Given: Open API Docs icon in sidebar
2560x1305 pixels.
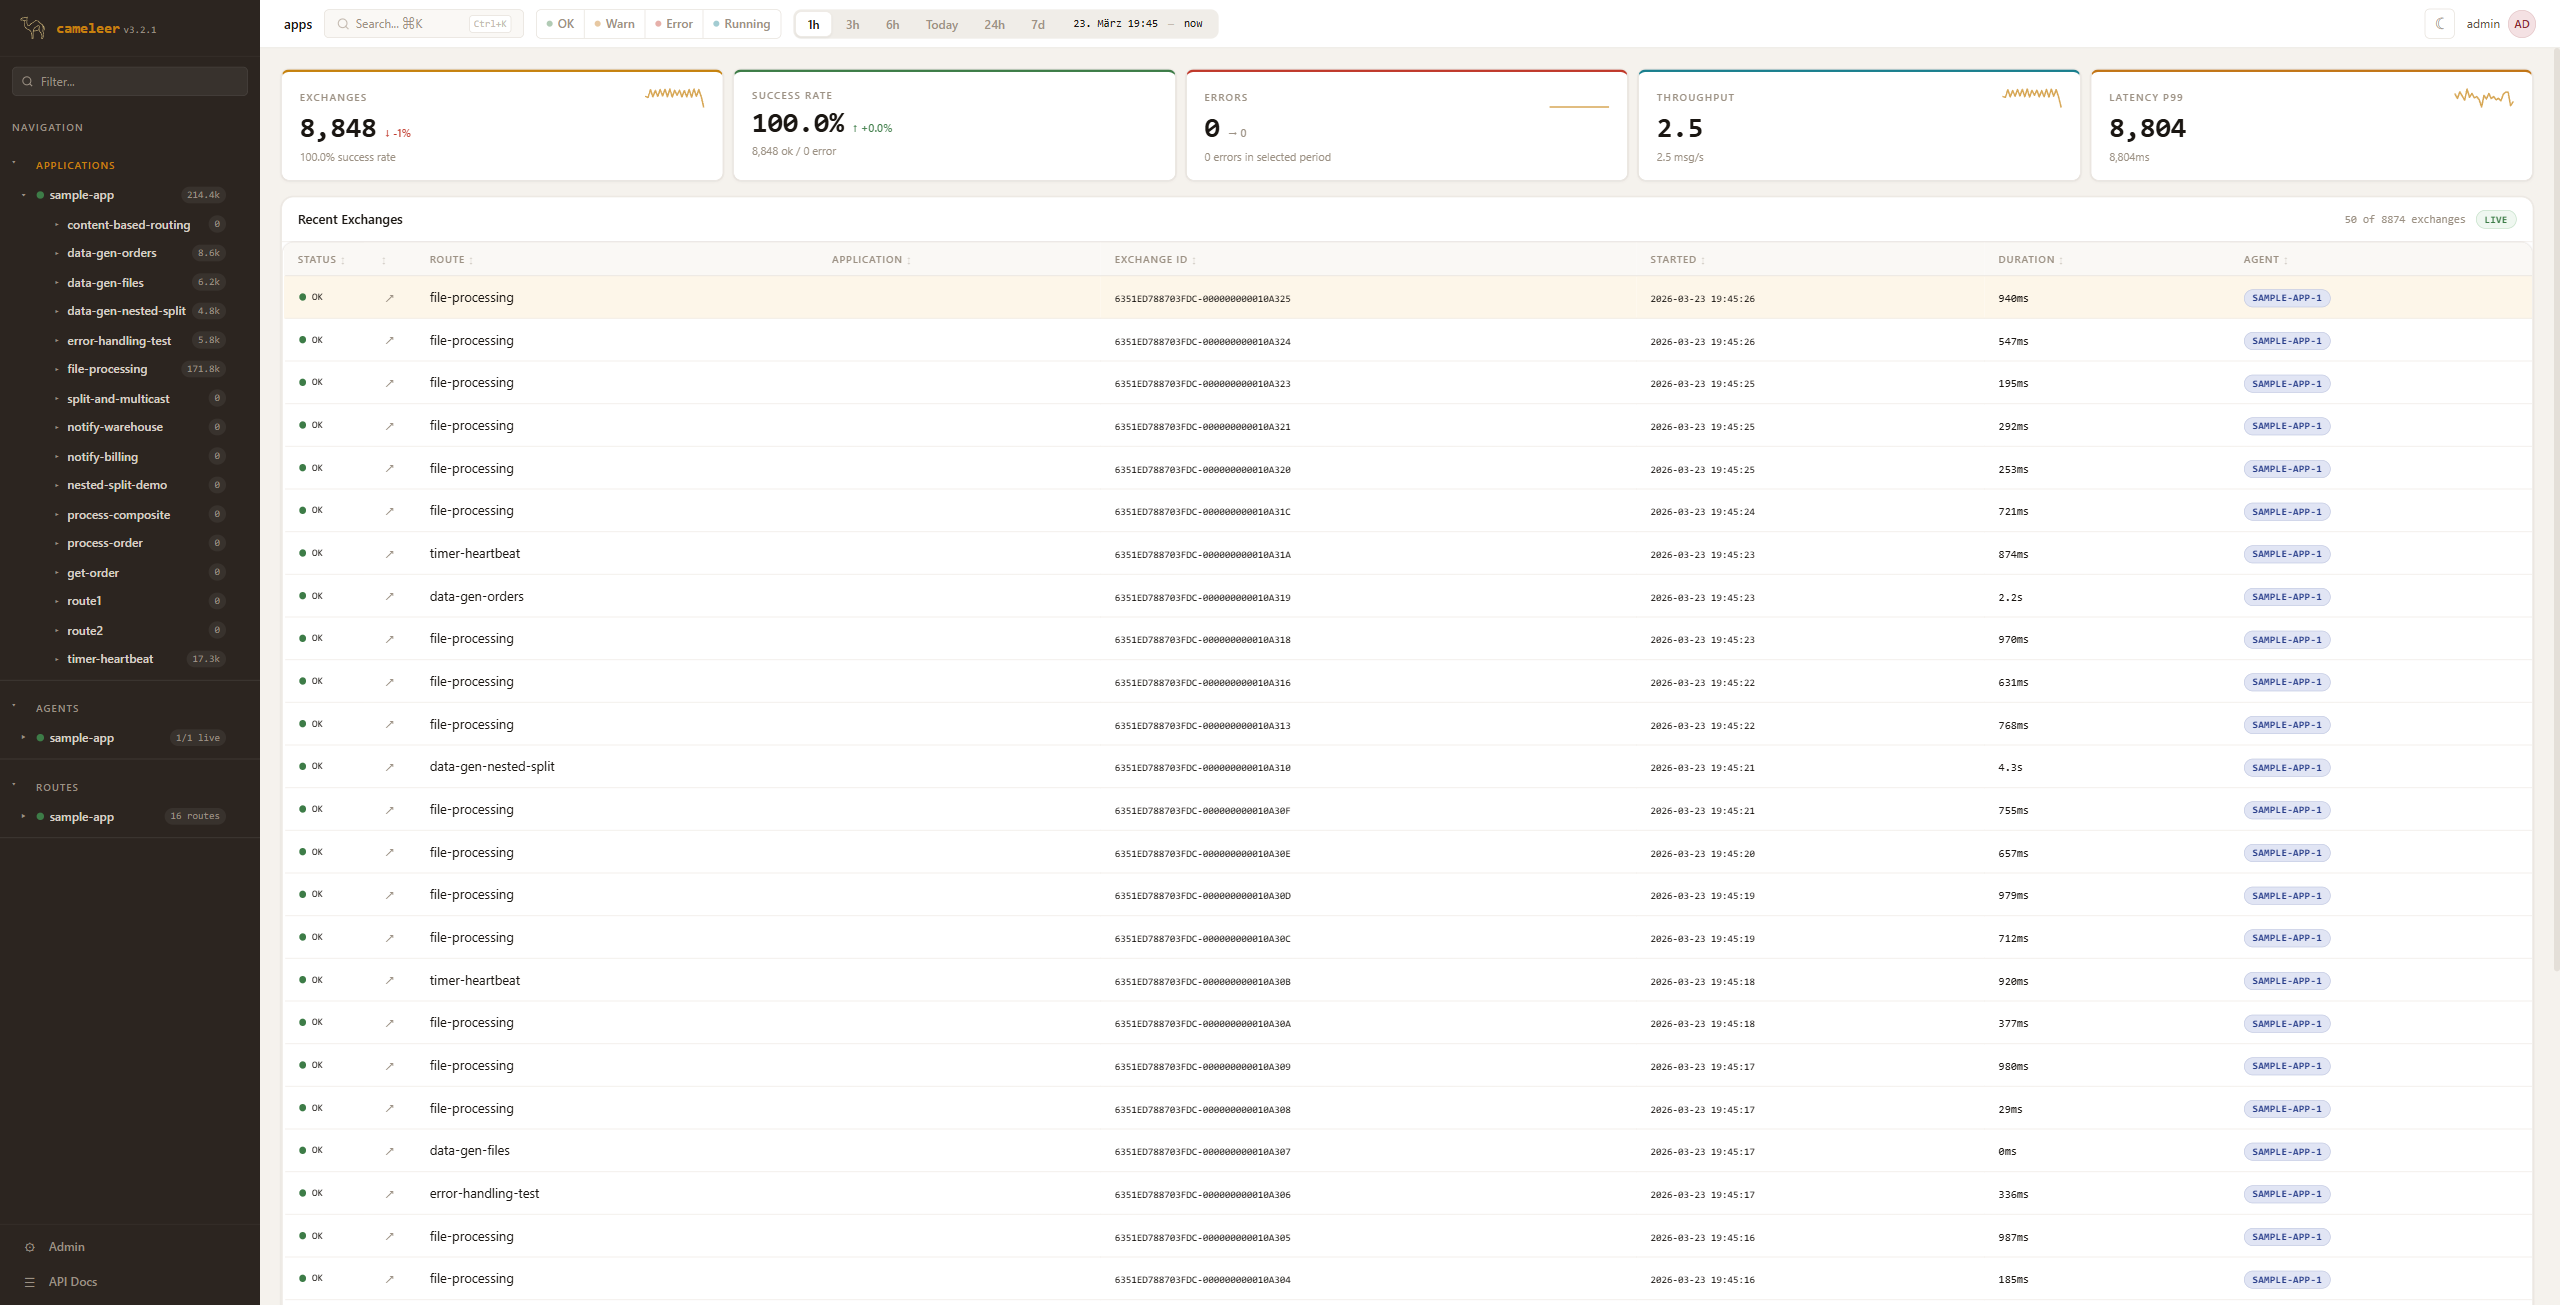Looking at the screenshot, I should (30, 1282).
